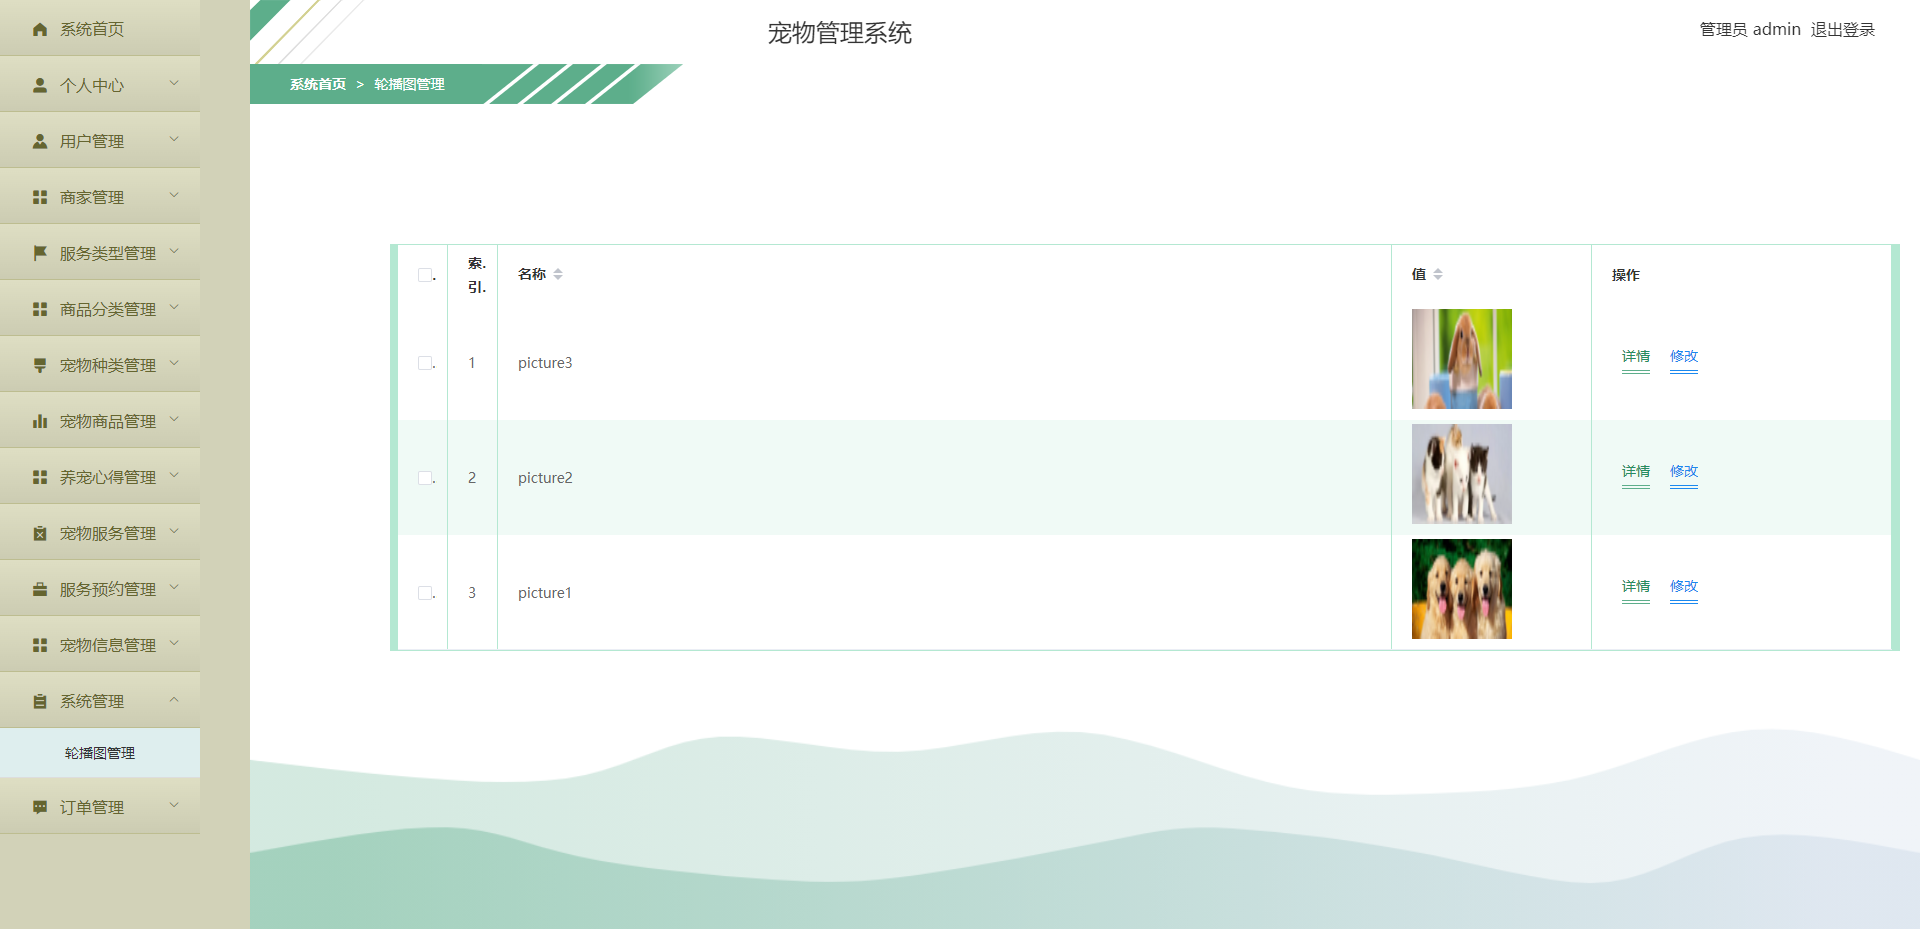This screenshot has width=1920, height=929.
Task: Expand the 宠物信息管理 menu
Action: [100, 644]
